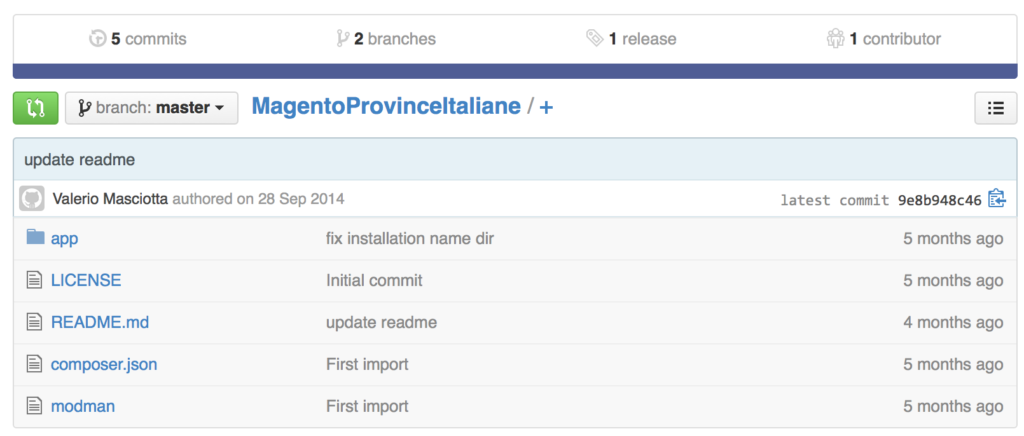Click the branches fork icon
Image resolution: width=1024 pixels, height=436 pixels.
point(343,39)
